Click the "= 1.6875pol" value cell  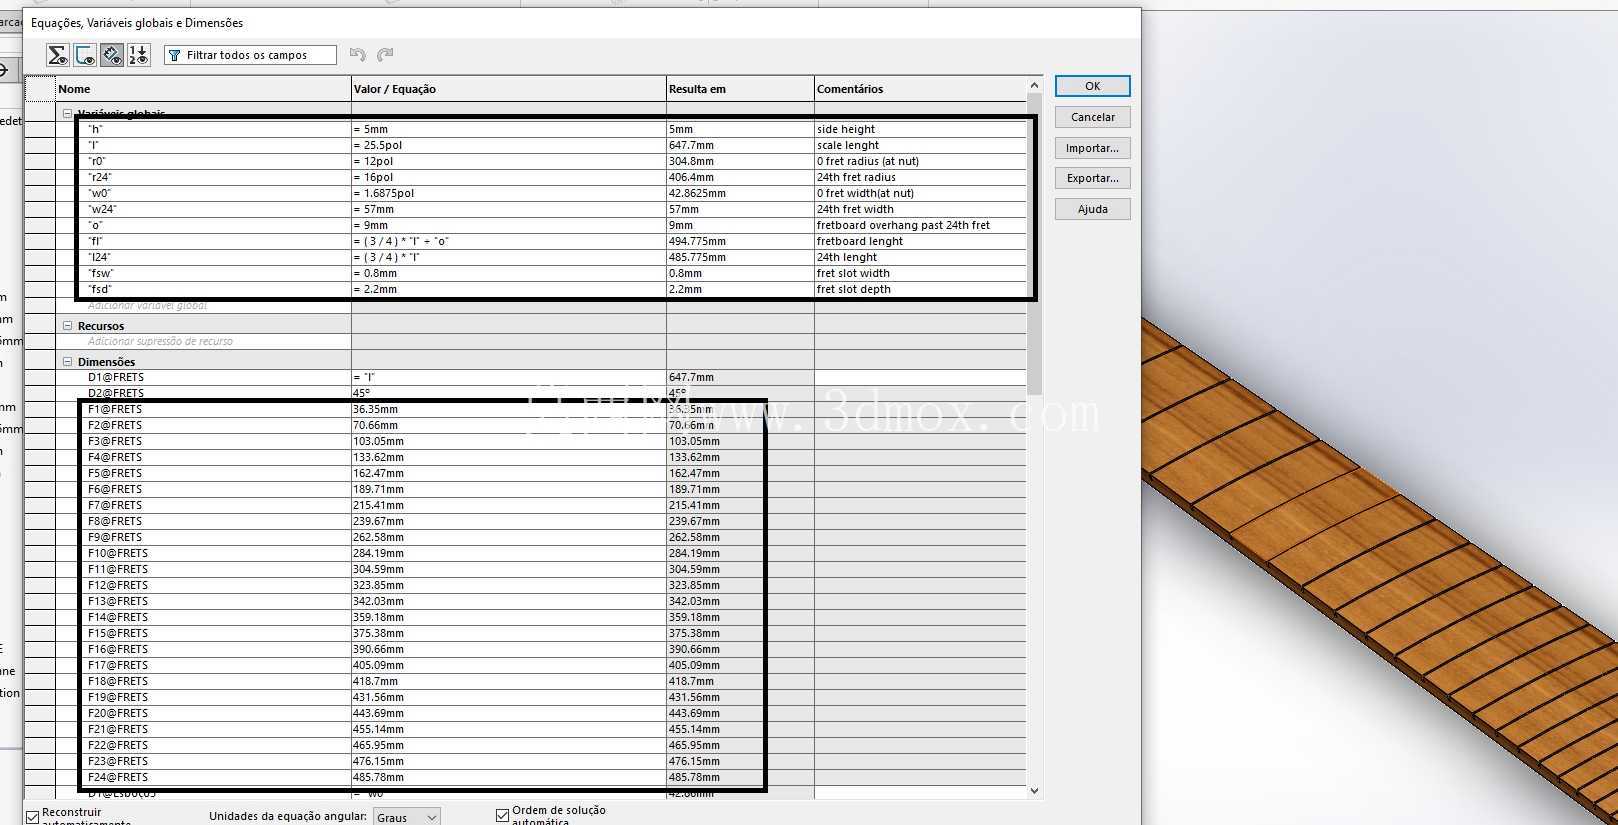click(508, 193)
